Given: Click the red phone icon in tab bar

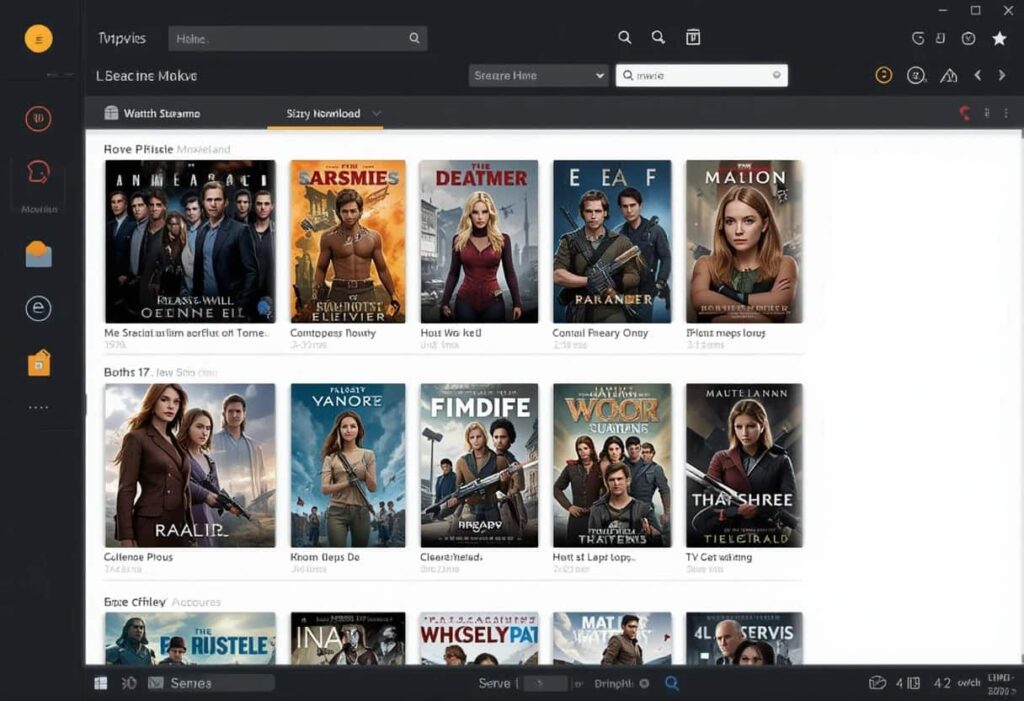Looking at the screenshot, I should 965,113.
